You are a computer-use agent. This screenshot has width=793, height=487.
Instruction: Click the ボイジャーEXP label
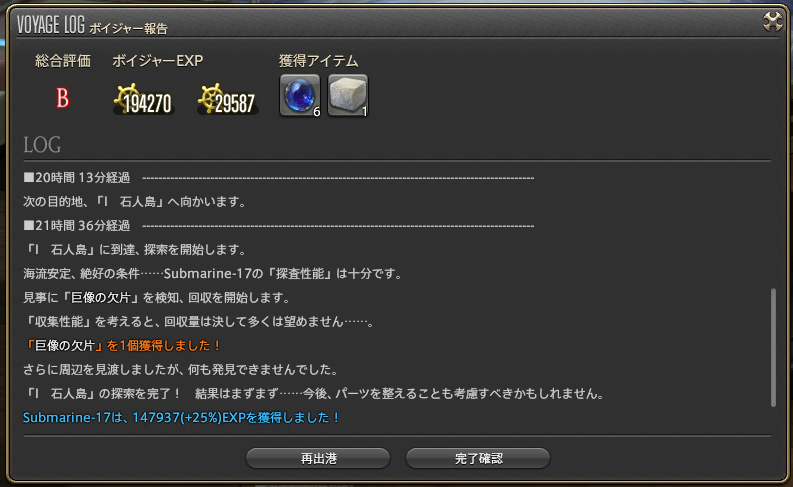pos(158,61)
